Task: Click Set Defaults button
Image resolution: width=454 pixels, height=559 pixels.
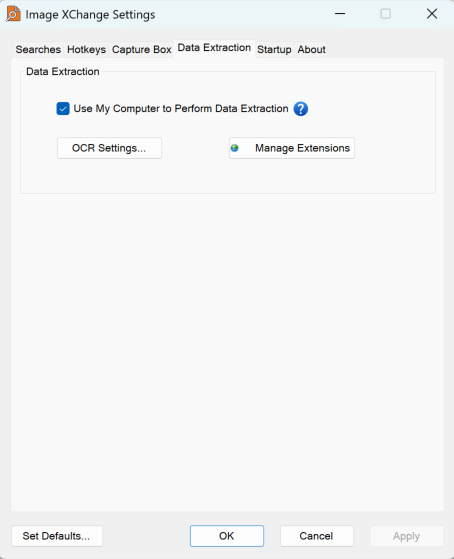Action: click(x=57, y=536)
